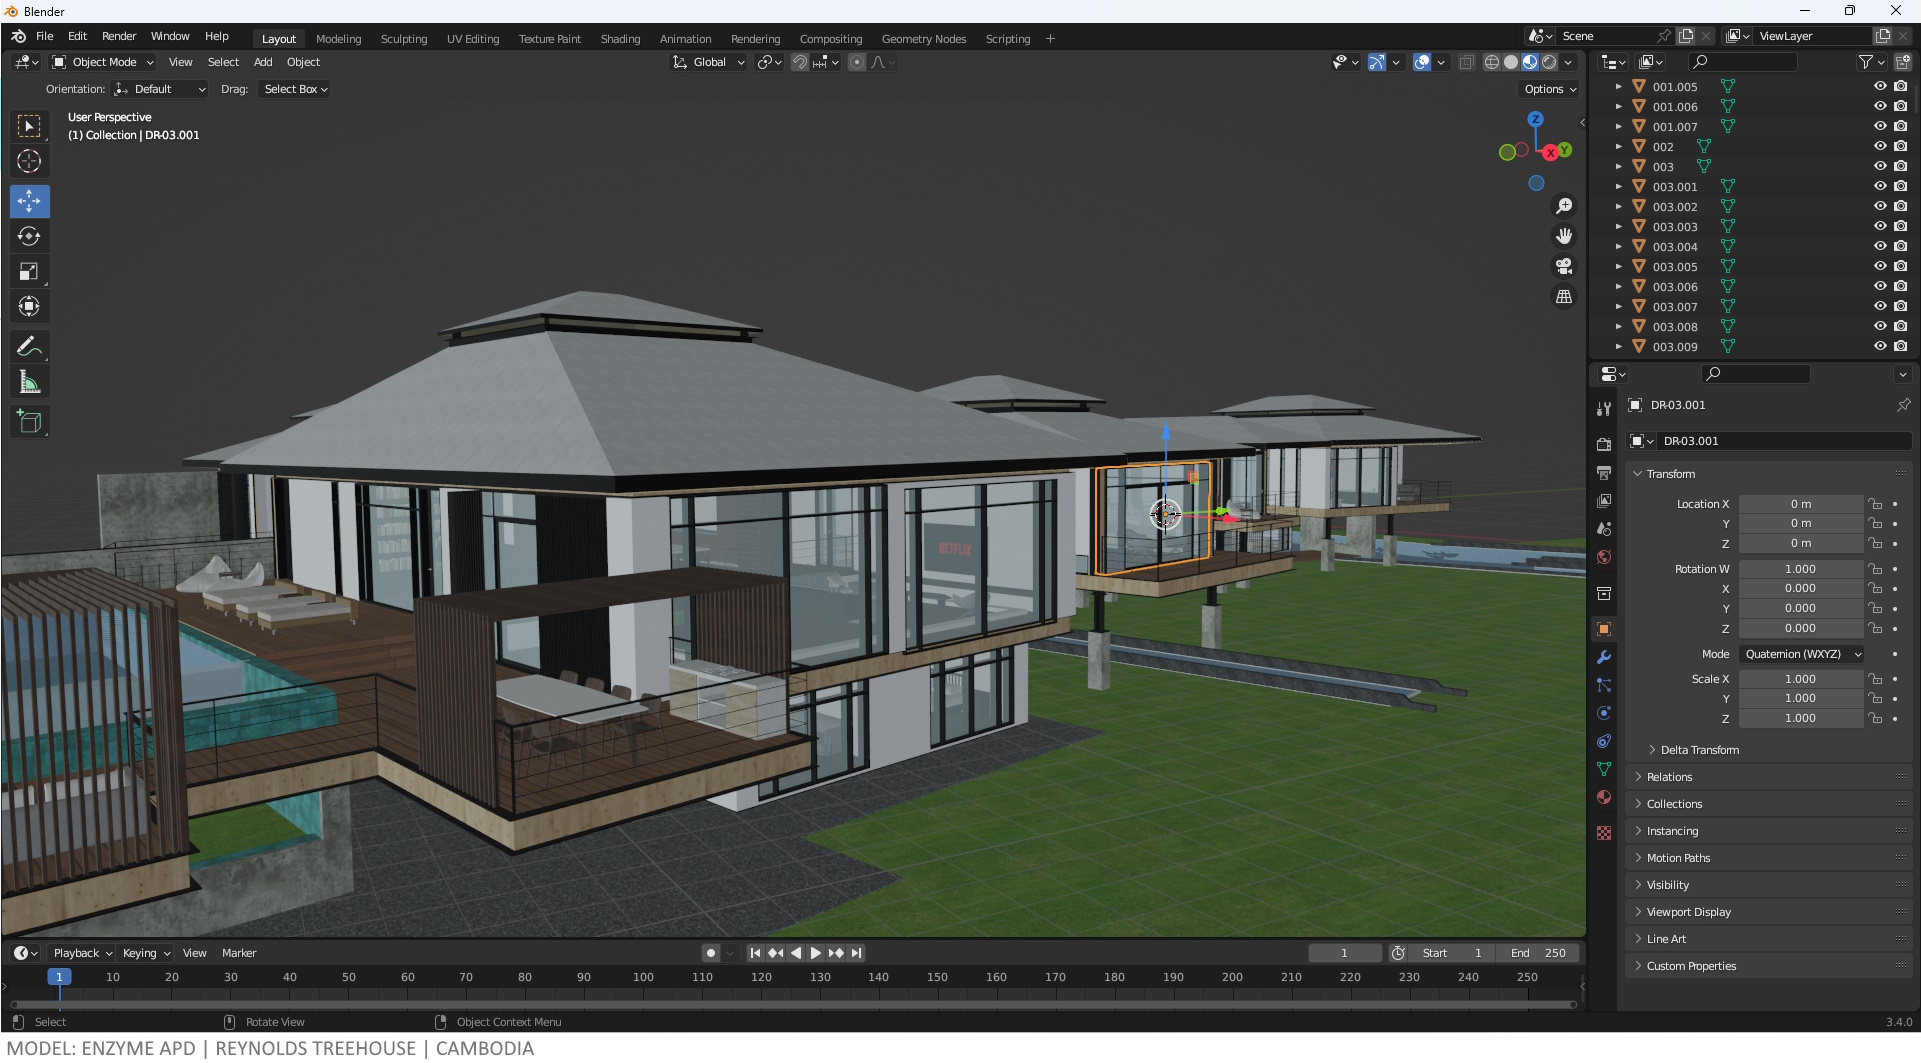Open the Marker menu in timeline

[239, 954]
